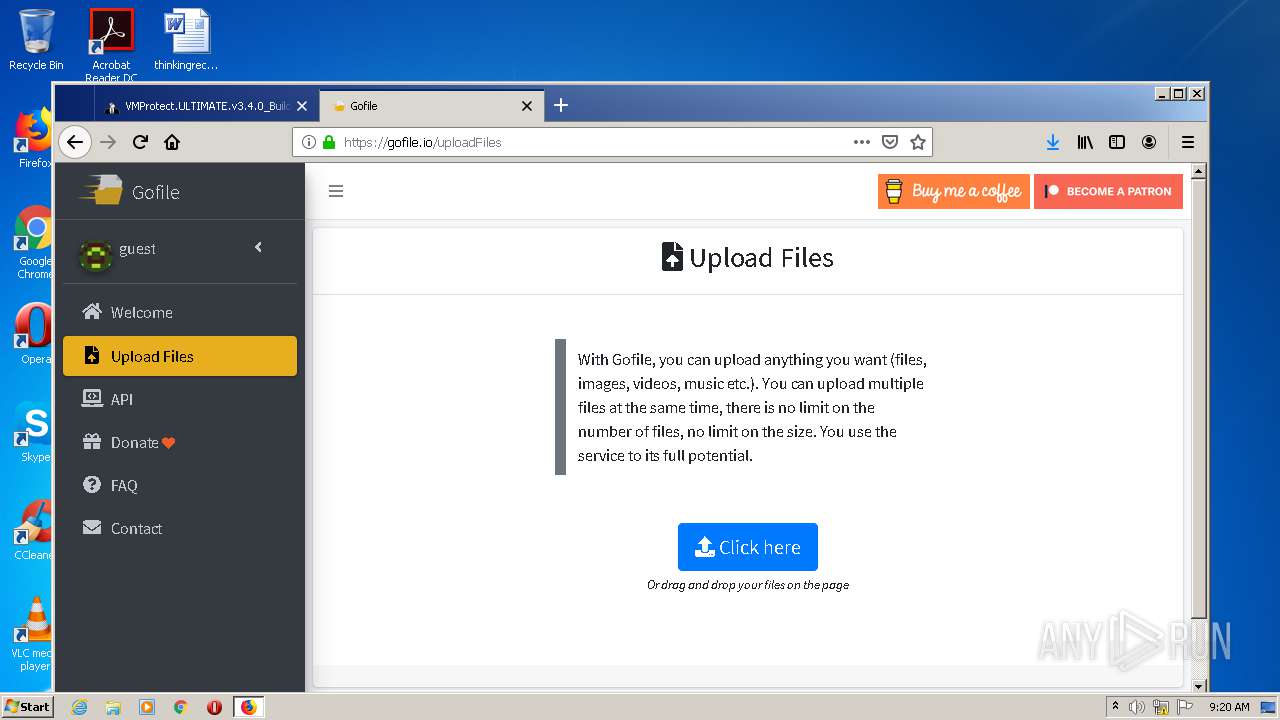The width and height of the screenshot is (1280, 720).
Task: Open Internet Explorer from taskbar
Action: tap(79, 707)
